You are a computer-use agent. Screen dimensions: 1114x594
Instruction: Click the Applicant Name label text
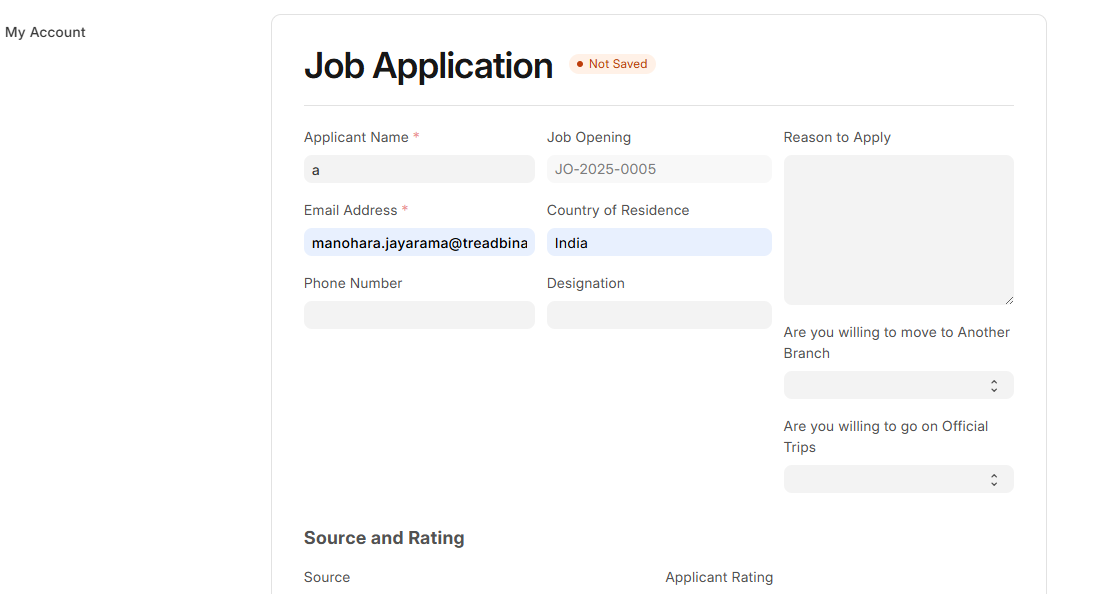tap(356, 137)
